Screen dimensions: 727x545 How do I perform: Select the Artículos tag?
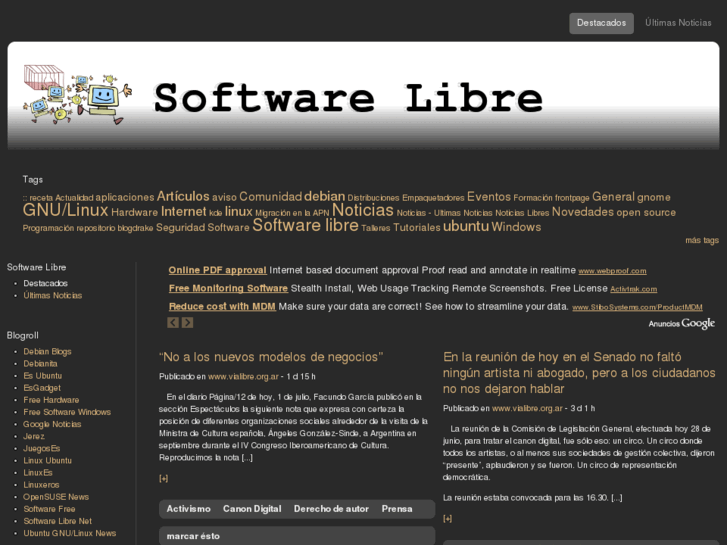click(183, 196)
